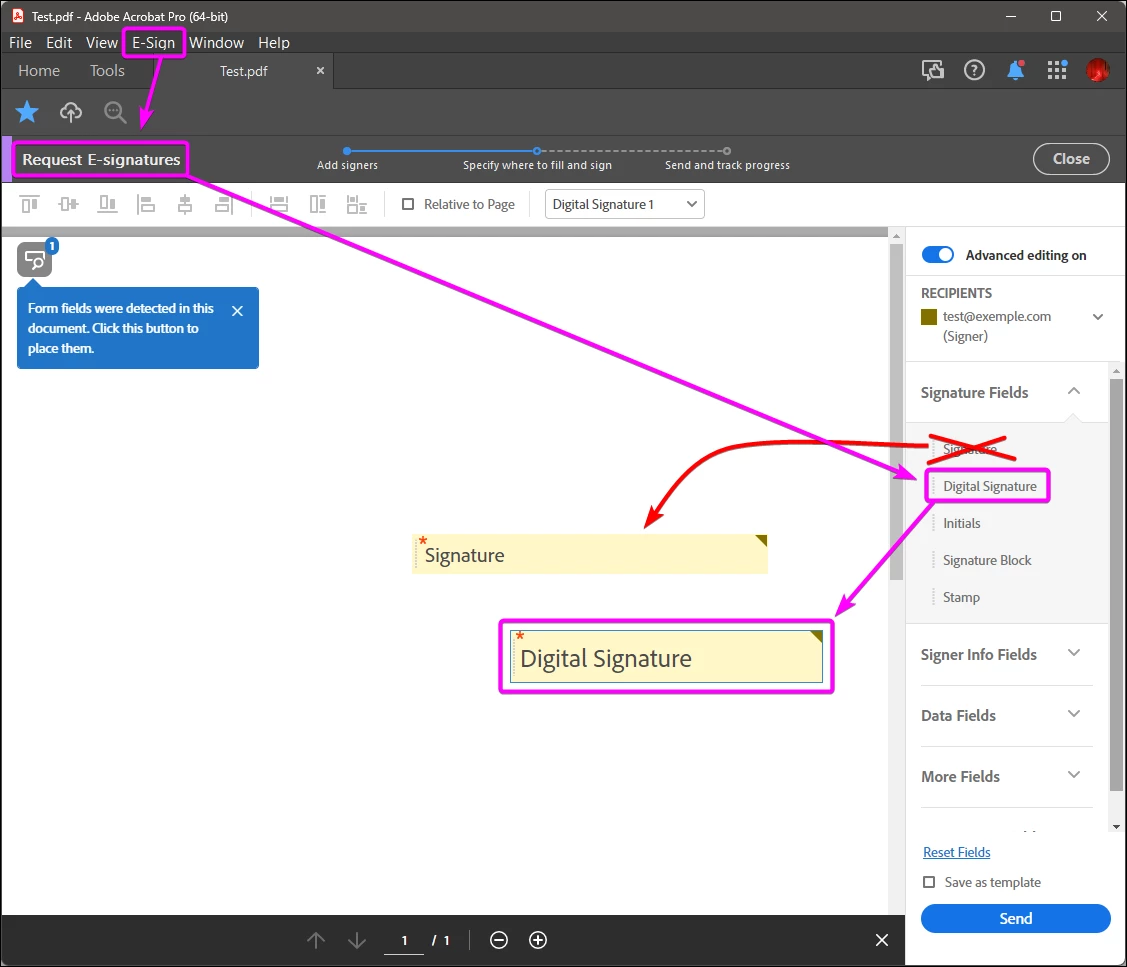Align fields horizontally centered

tap(185, 204)
